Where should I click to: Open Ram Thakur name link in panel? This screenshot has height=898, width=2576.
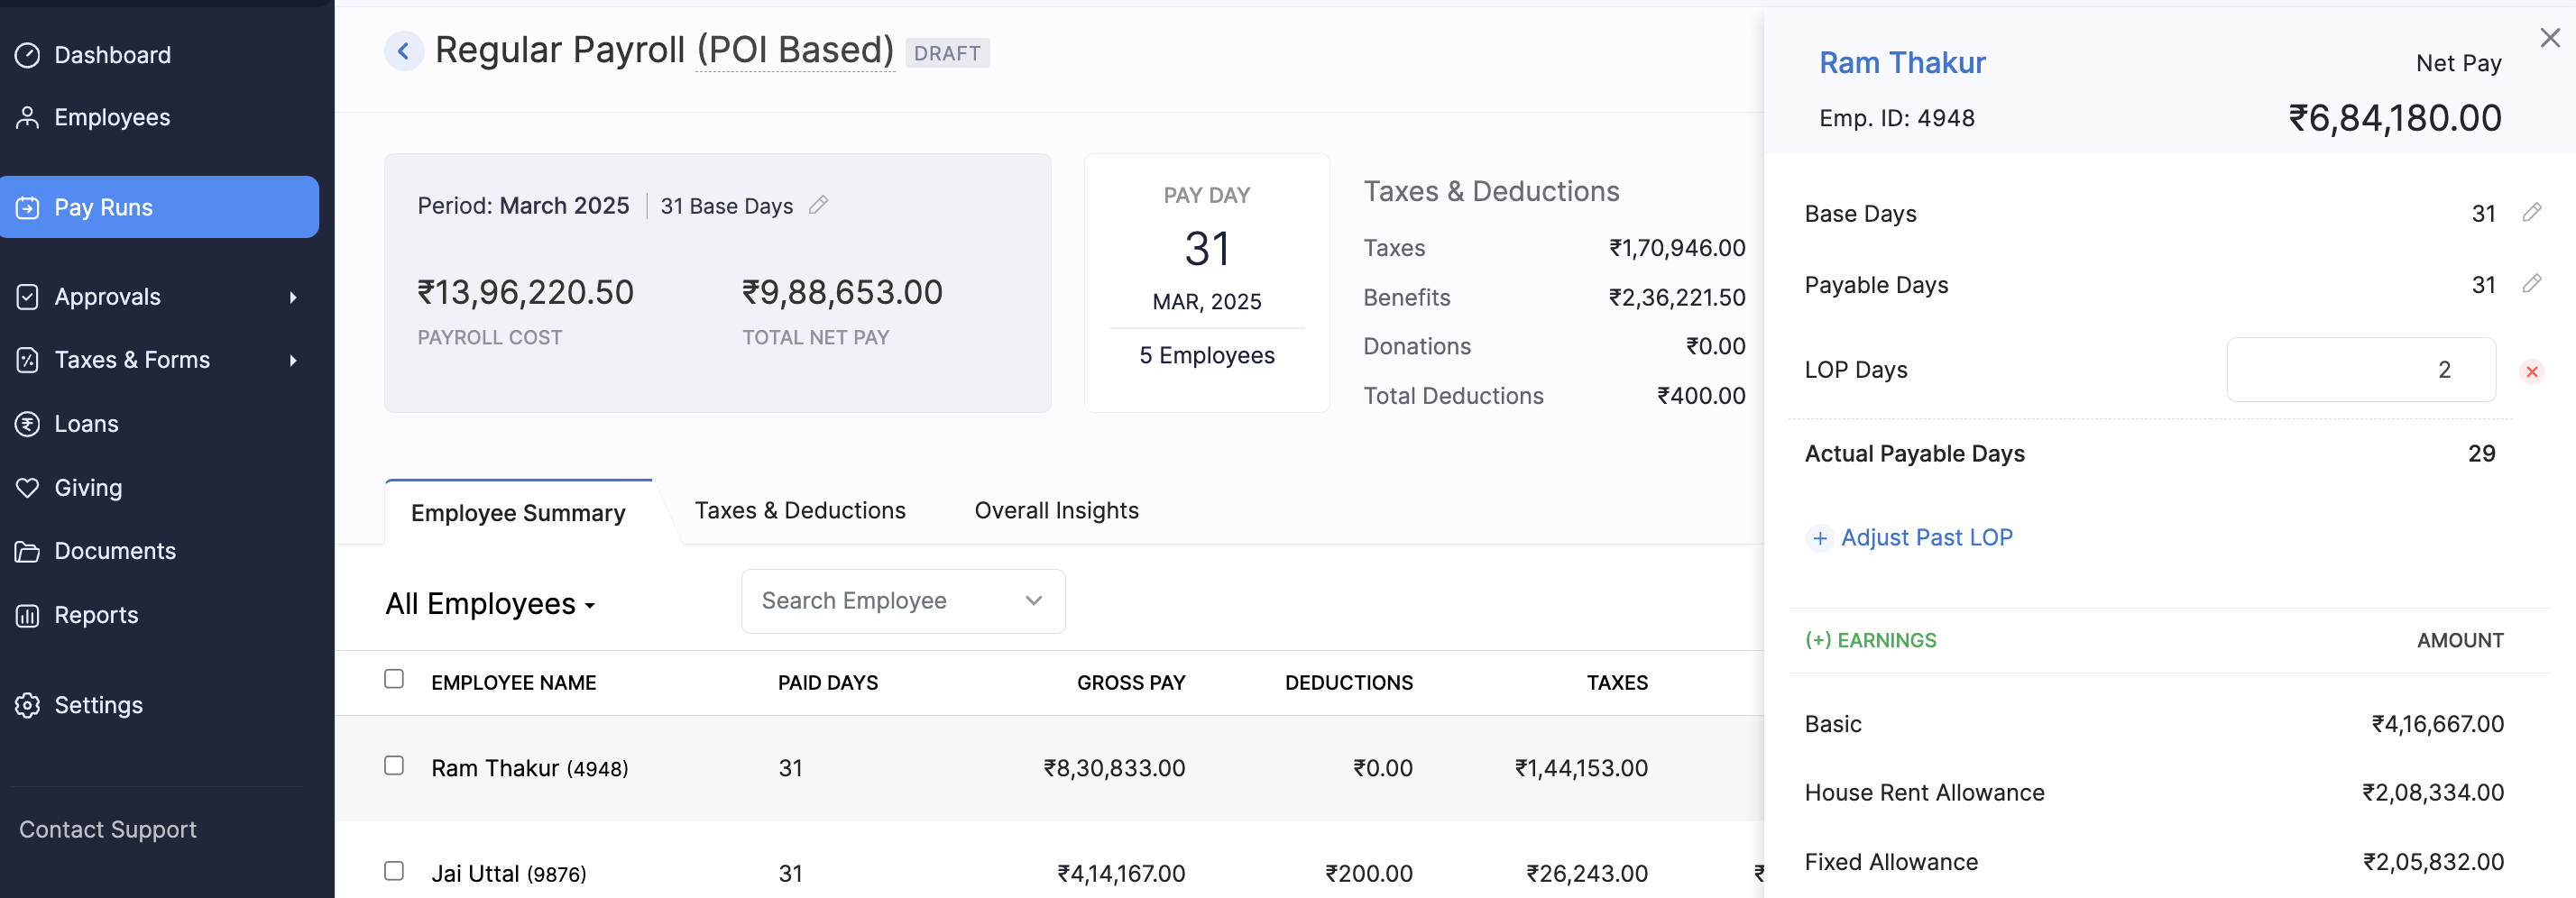point(1901,63)
